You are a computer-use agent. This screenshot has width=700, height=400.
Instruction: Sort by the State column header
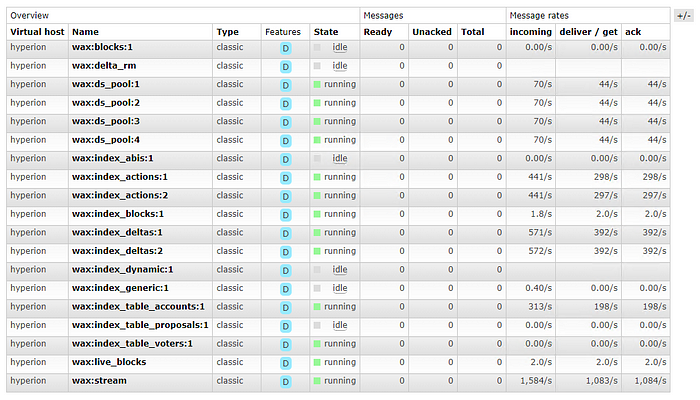coord(326,32)
